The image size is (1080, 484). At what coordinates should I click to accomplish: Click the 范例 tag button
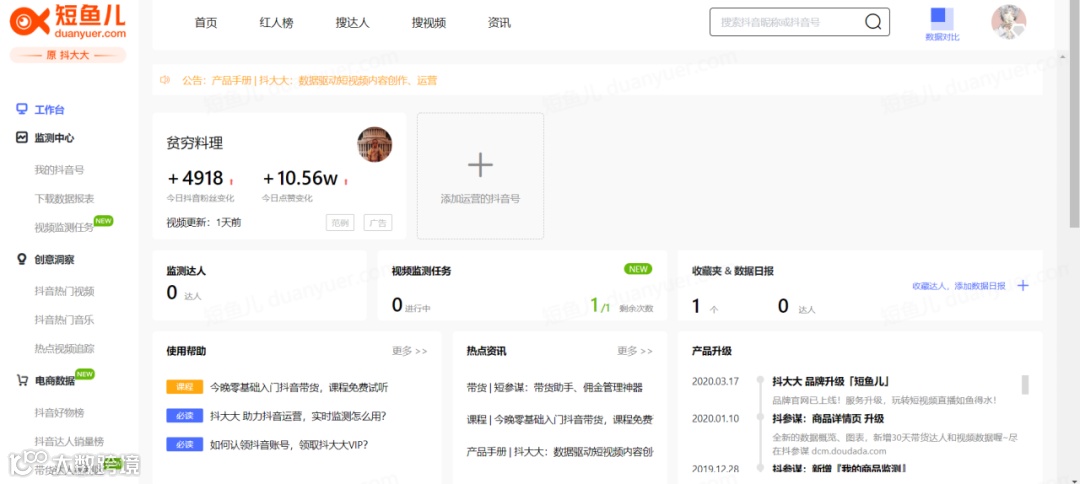pyautogui.click(x=340, y=222)
